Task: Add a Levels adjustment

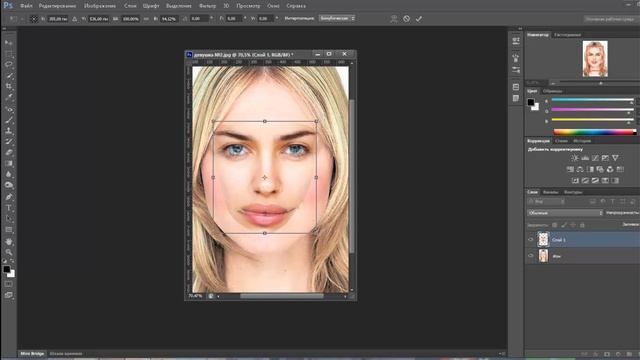Action: (585, 158)
